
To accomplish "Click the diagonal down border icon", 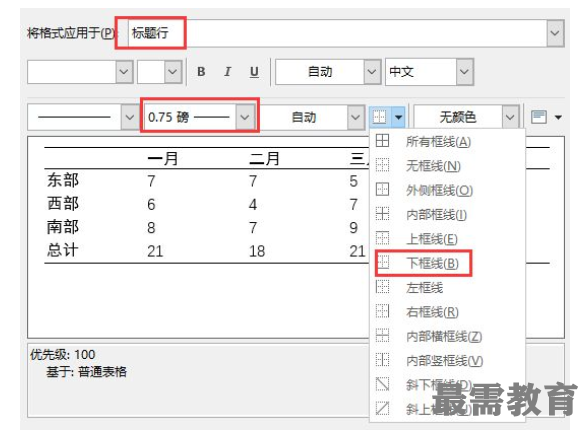I will pos(382,384).
